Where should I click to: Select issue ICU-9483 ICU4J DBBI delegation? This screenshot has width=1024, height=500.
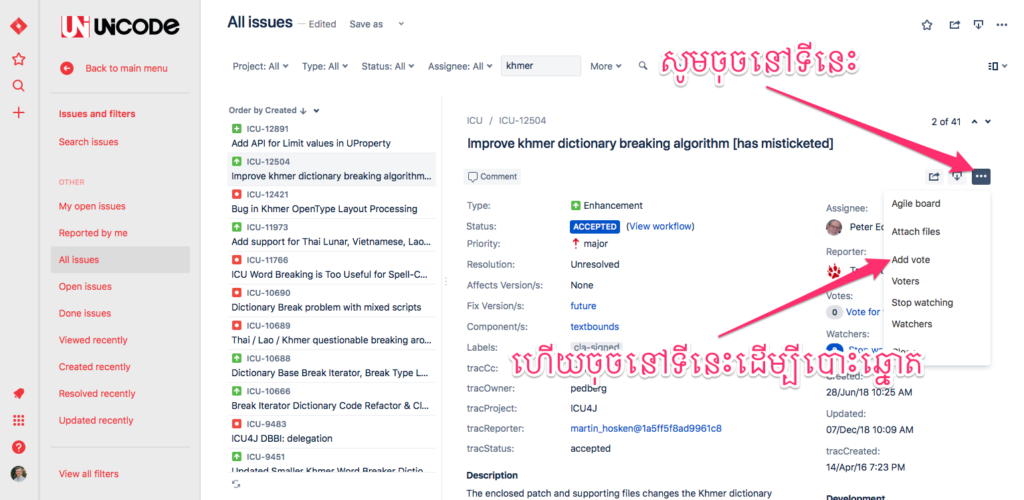coord(331,431)
